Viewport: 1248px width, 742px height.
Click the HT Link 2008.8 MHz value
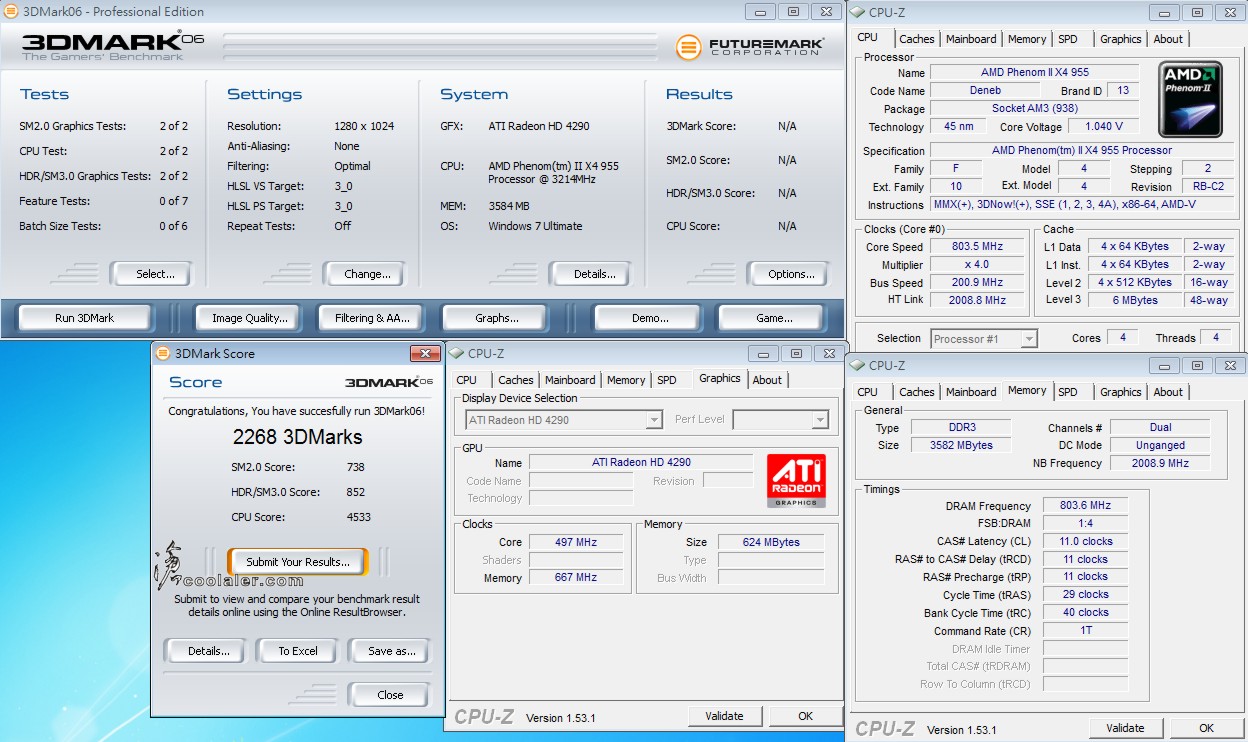point(977,300)
